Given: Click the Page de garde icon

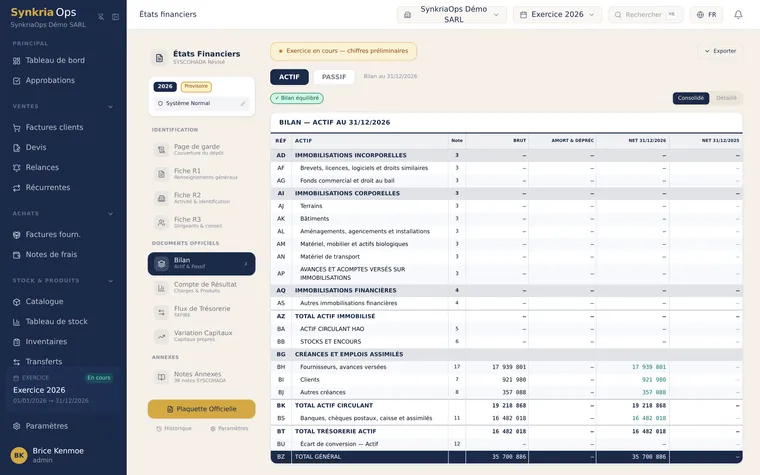Looking at the screenshot, I should (x=161, y=150).
